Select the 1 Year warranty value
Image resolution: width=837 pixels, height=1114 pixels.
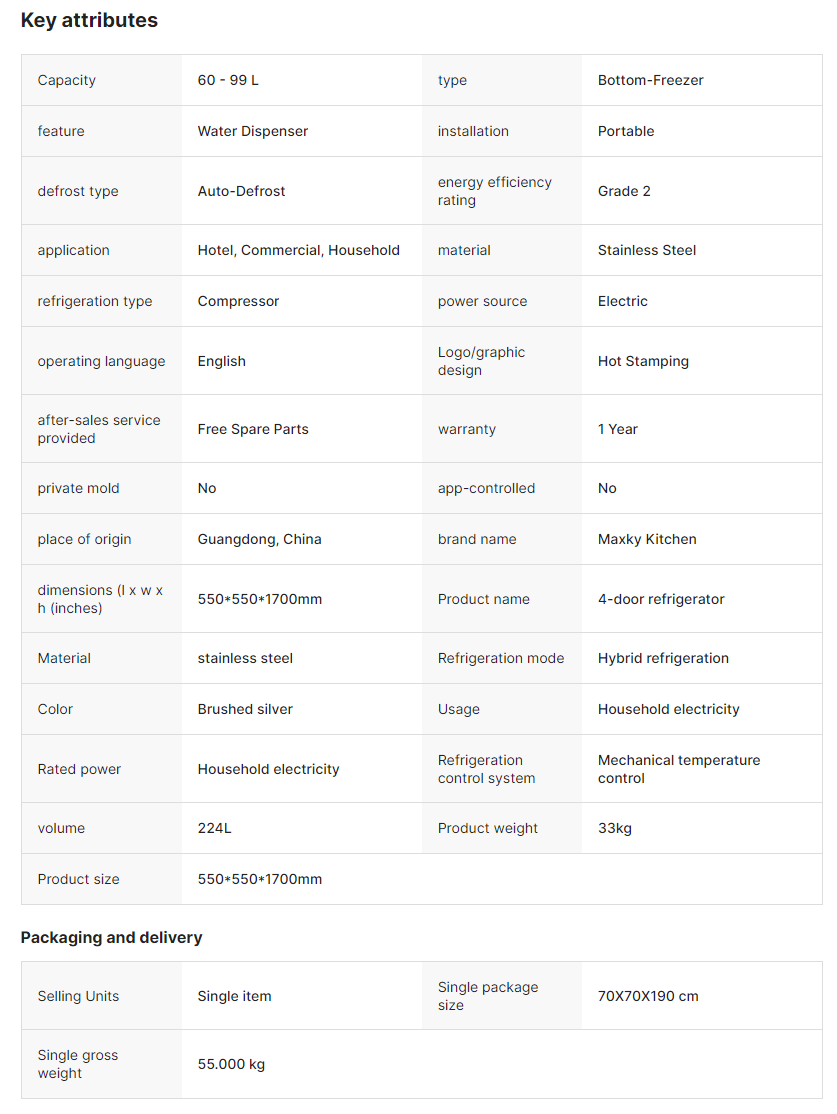pyautogui.click(x=617, y=429)
